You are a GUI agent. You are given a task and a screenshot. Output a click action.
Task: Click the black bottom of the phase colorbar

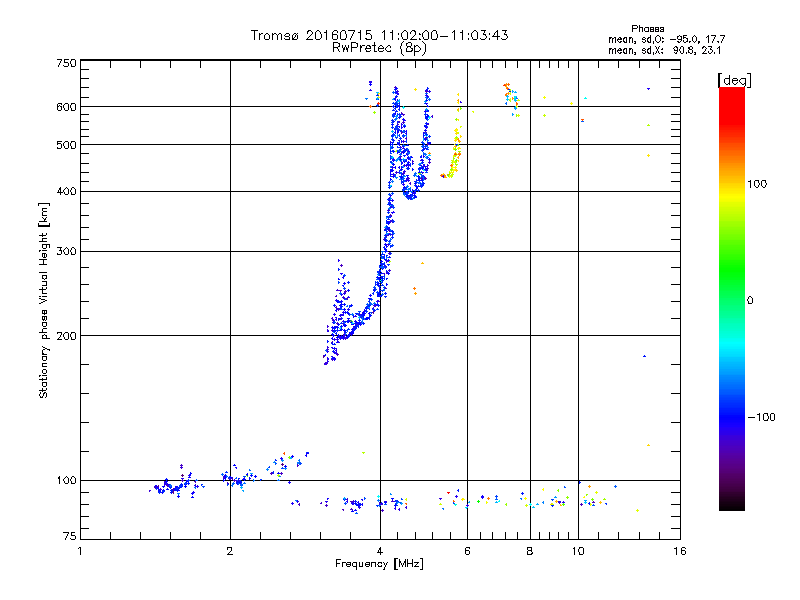pyautogui.click(x=732, y=505)
